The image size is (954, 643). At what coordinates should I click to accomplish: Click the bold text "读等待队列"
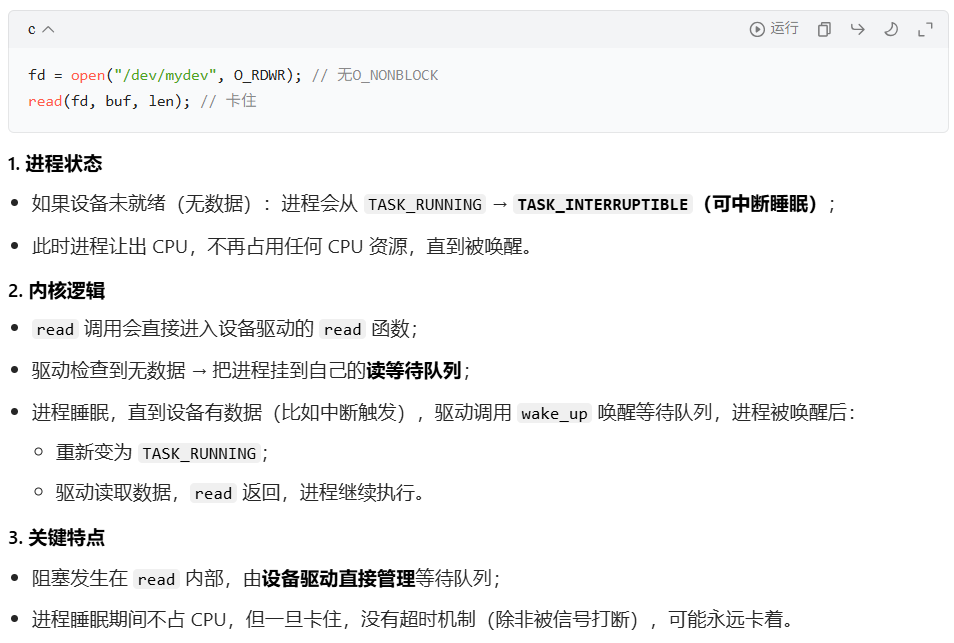tap(413, 370)
